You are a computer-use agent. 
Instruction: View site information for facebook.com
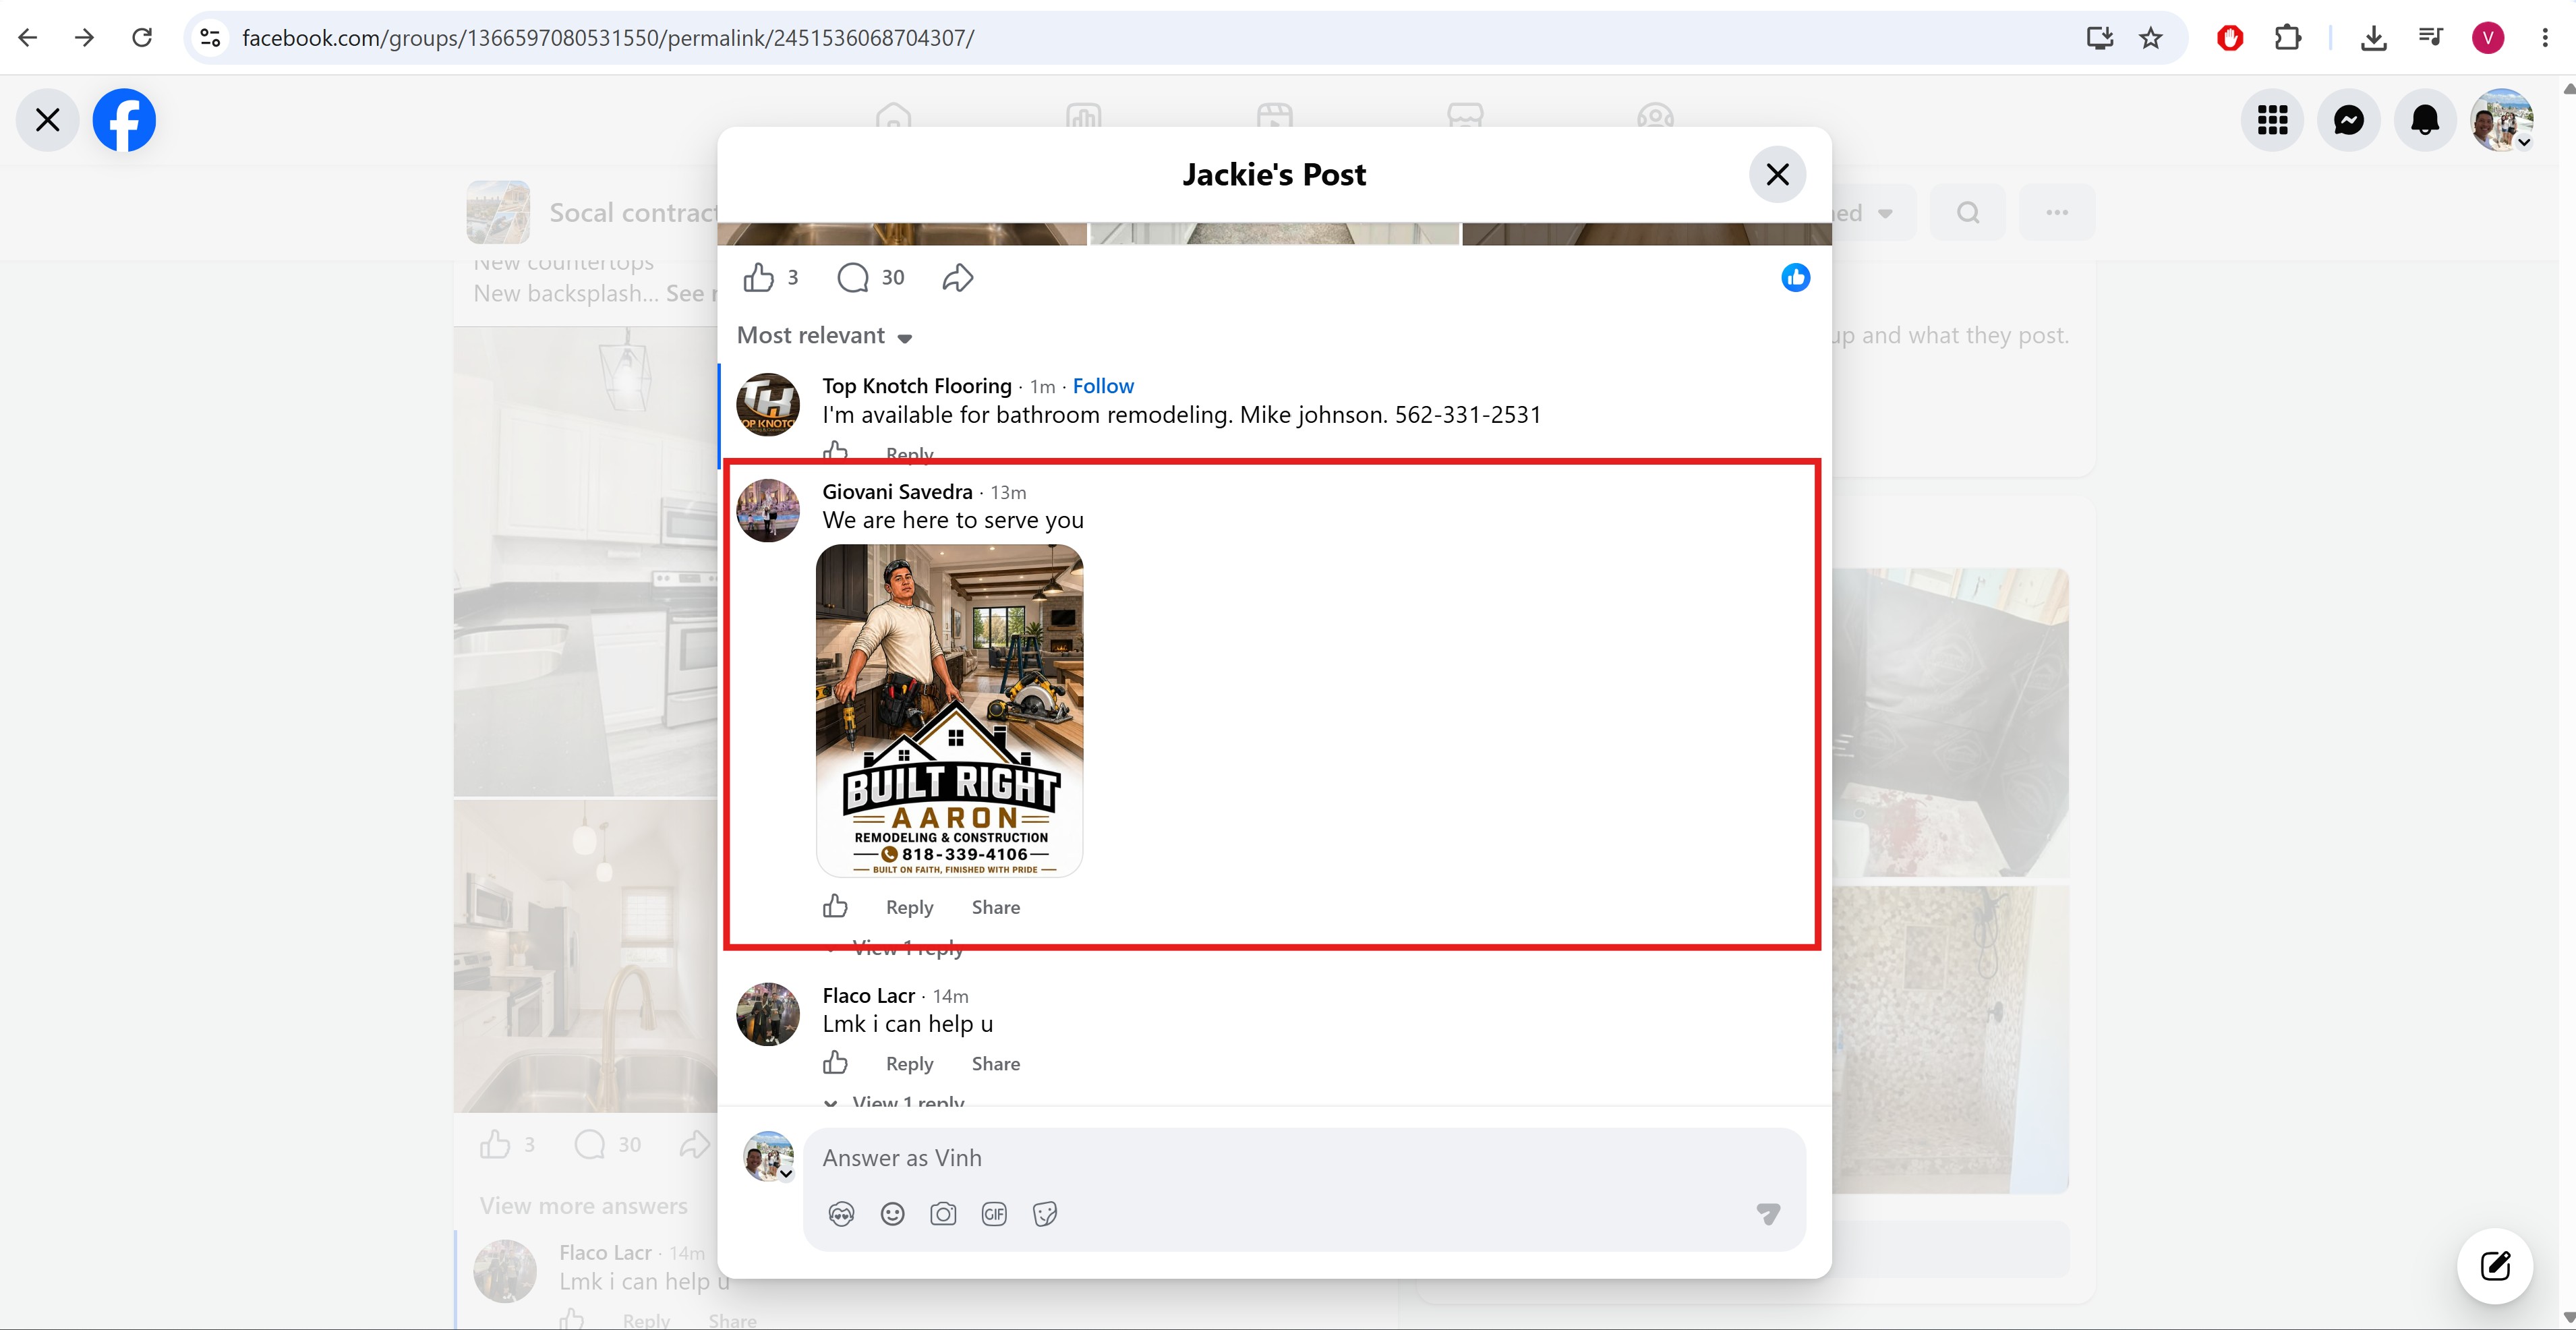210,38
